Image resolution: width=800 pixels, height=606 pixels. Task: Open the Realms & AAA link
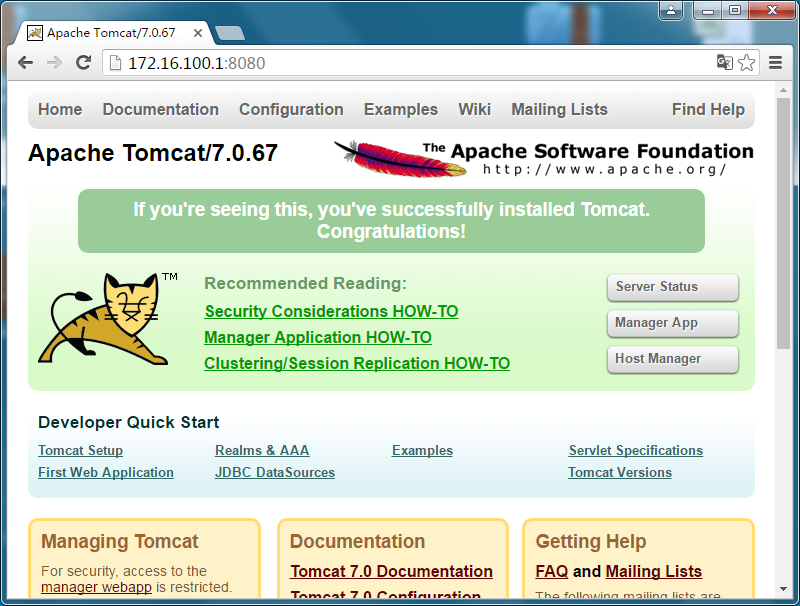click(262, 450)
